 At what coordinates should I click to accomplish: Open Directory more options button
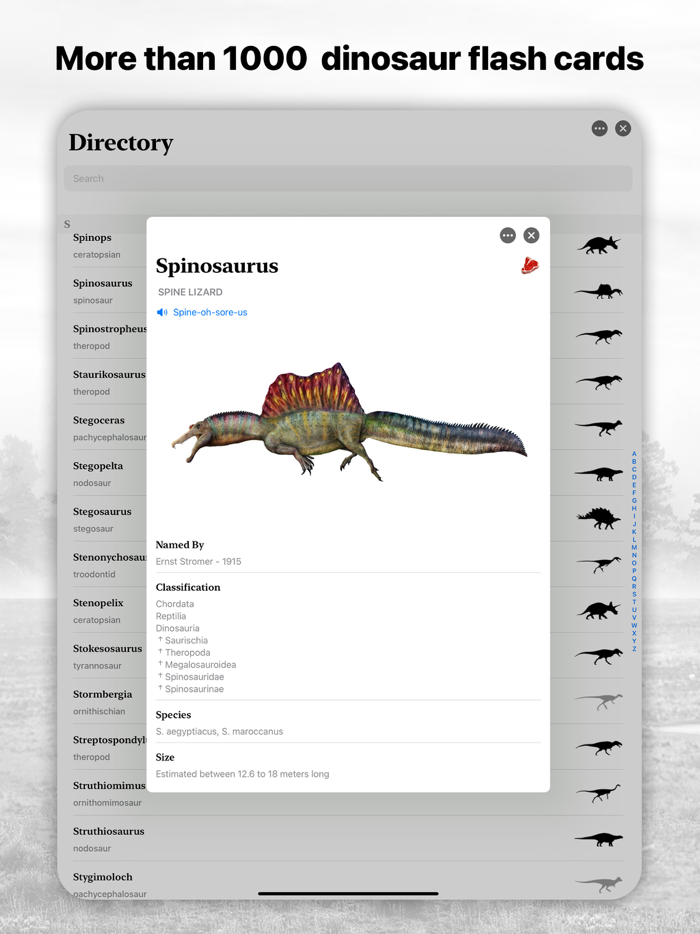point(599,128)
